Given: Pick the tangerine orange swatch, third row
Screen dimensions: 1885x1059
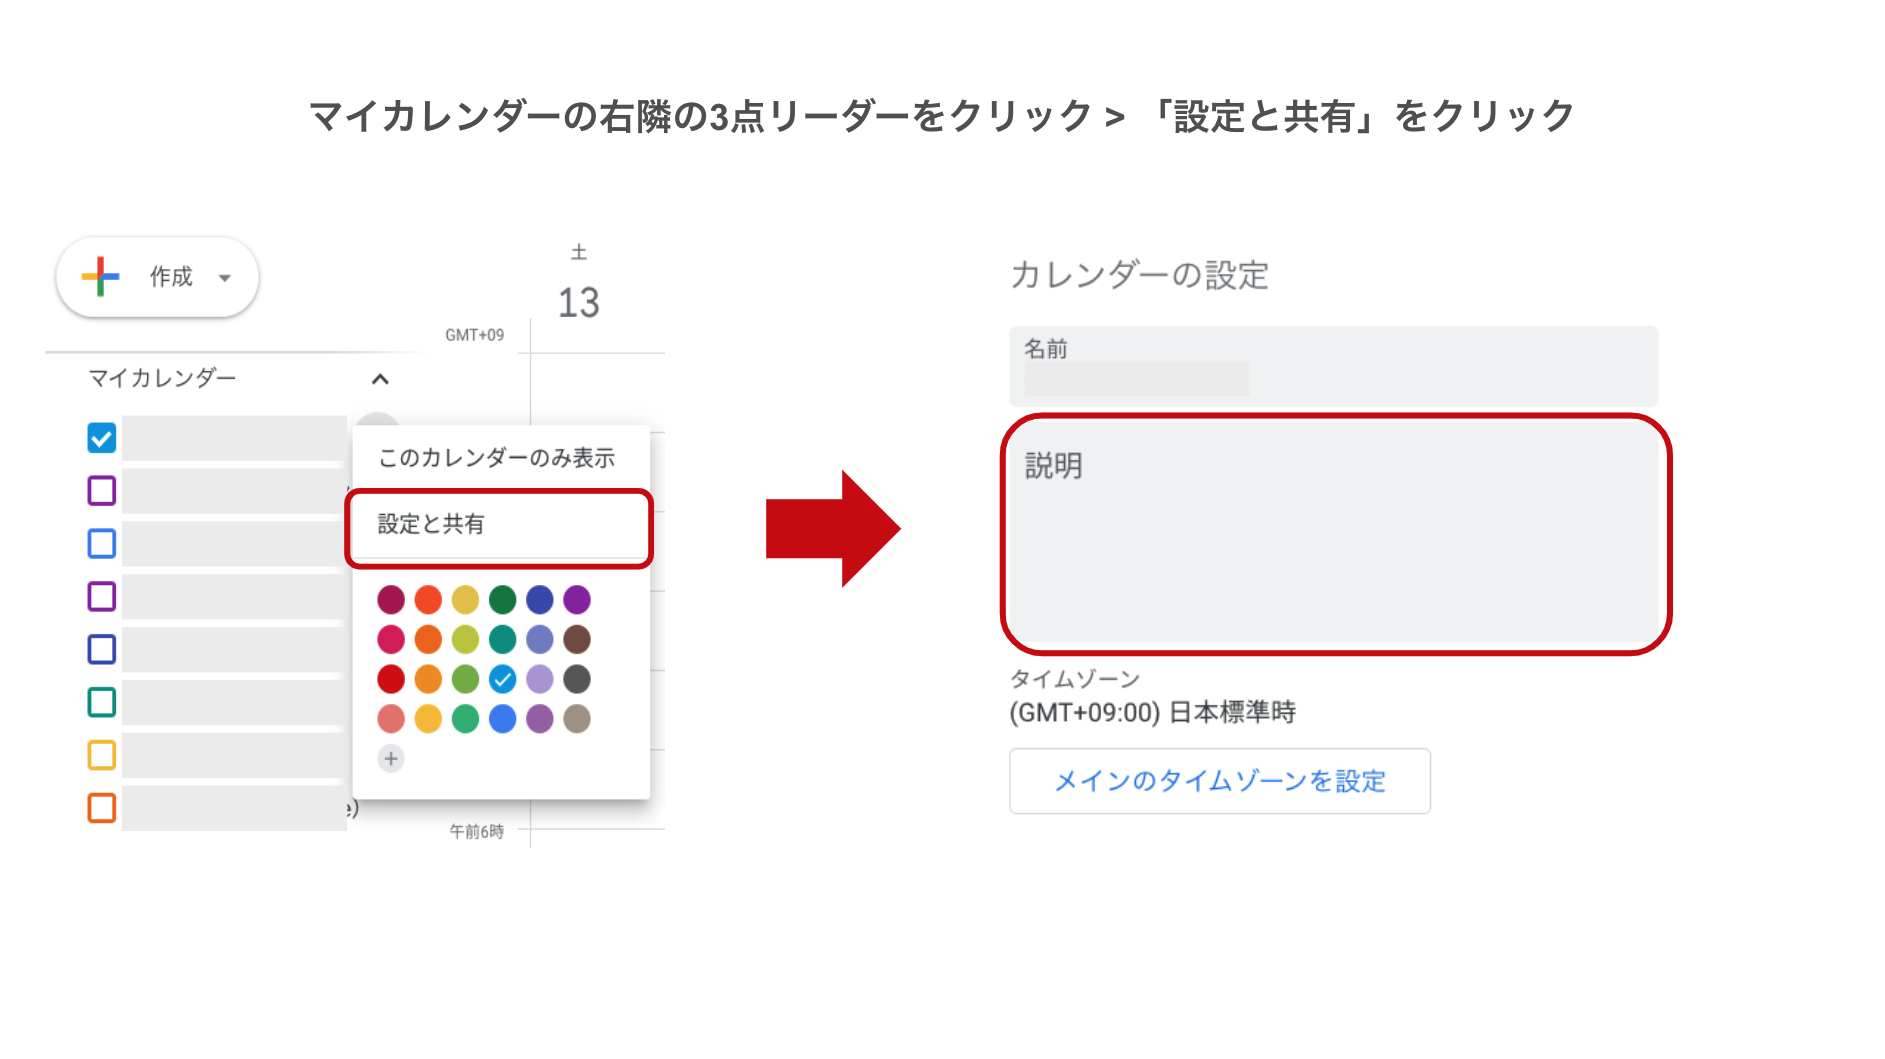Looking at the screenshot, I should [428, 679].
